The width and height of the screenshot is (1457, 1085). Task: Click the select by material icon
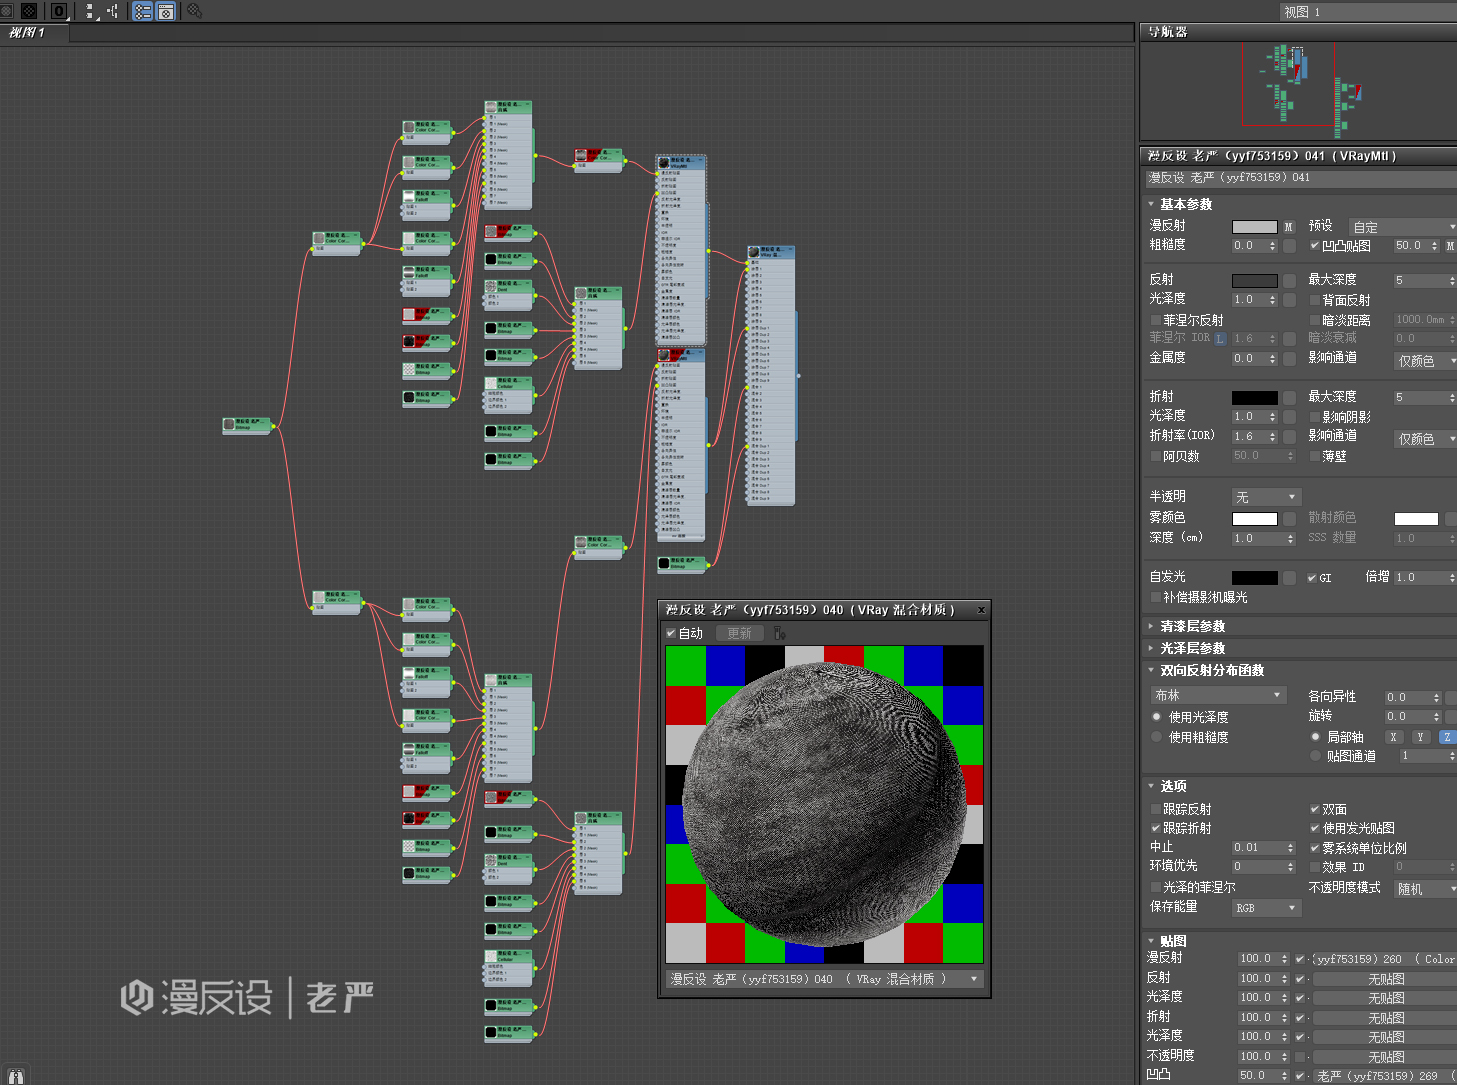coord(194,11)
